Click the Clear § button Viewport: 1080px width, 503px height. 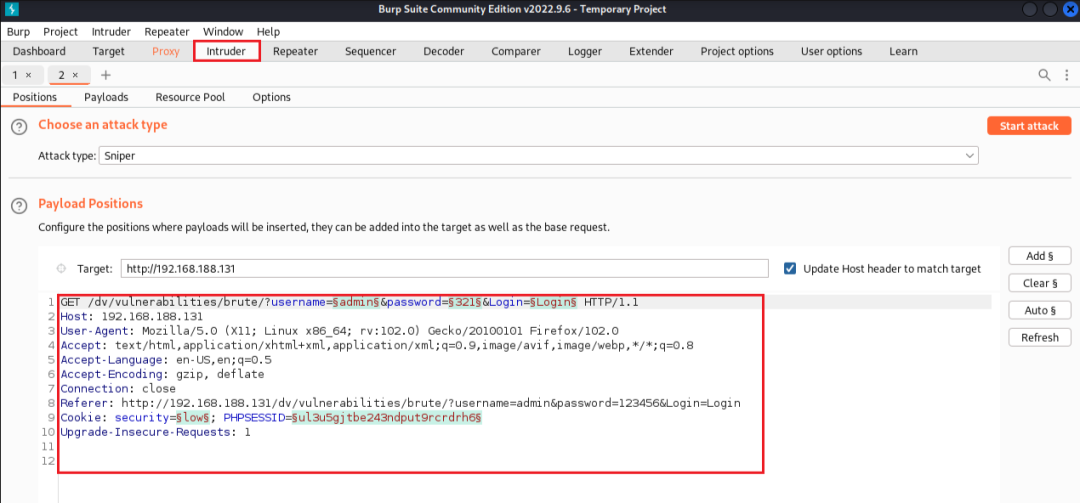[x=1039, y=283]
